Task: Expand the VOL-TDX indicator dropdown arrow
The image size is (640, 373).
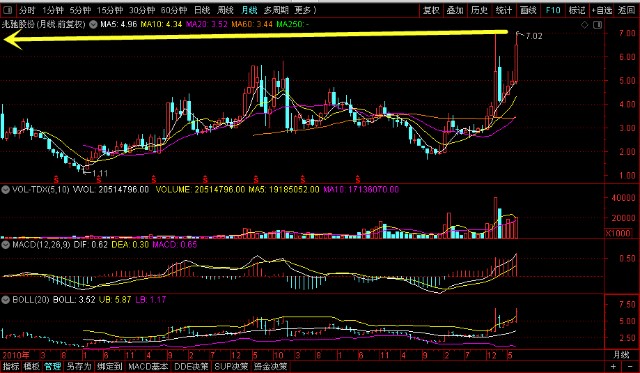Action: 6,189
